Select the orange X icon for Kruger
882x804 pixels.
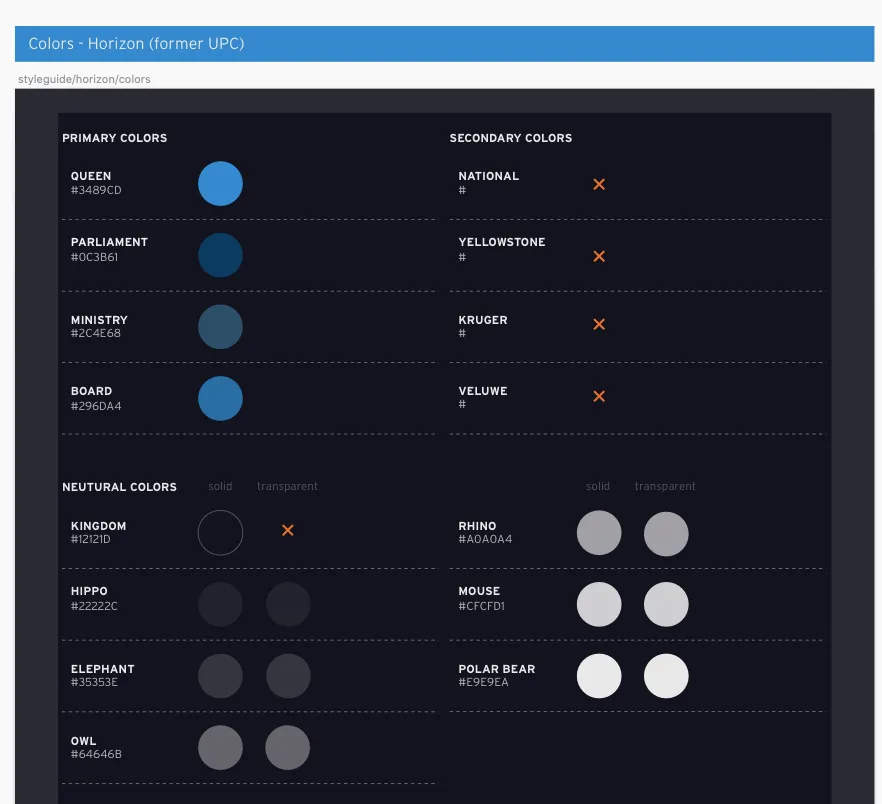click(x=599, y=324)
